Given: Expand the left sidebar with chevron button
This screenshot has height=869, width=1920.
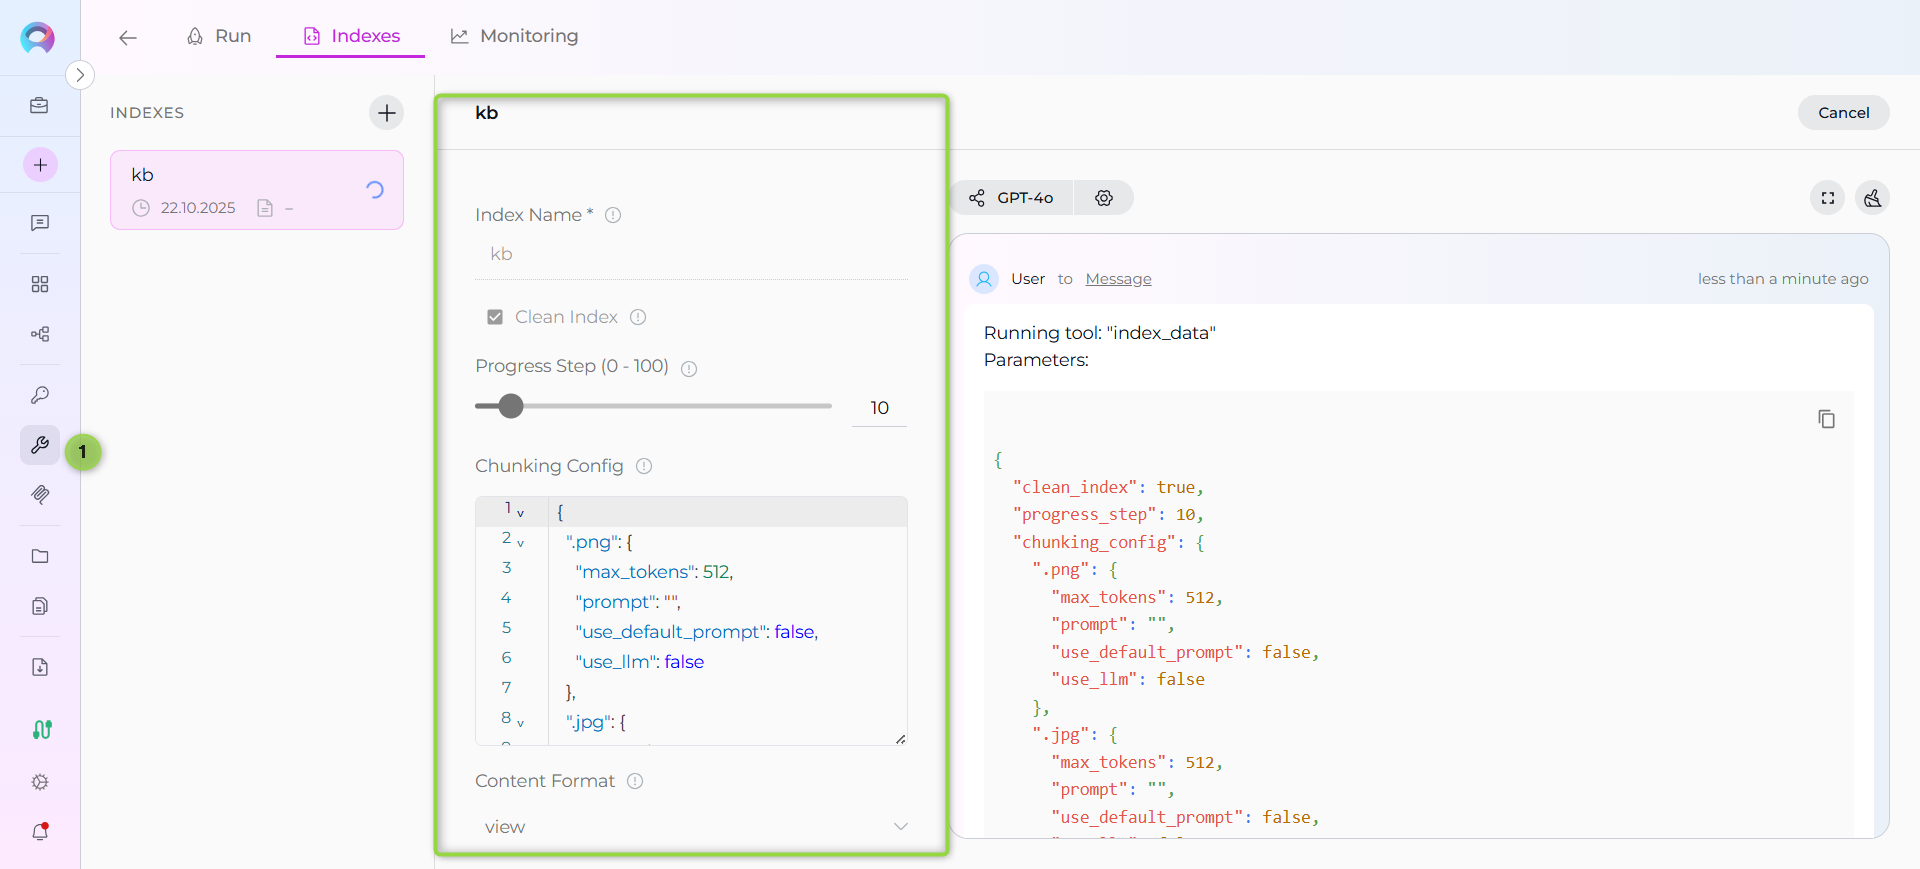Looking at the screenshot, I should [80, 75].
